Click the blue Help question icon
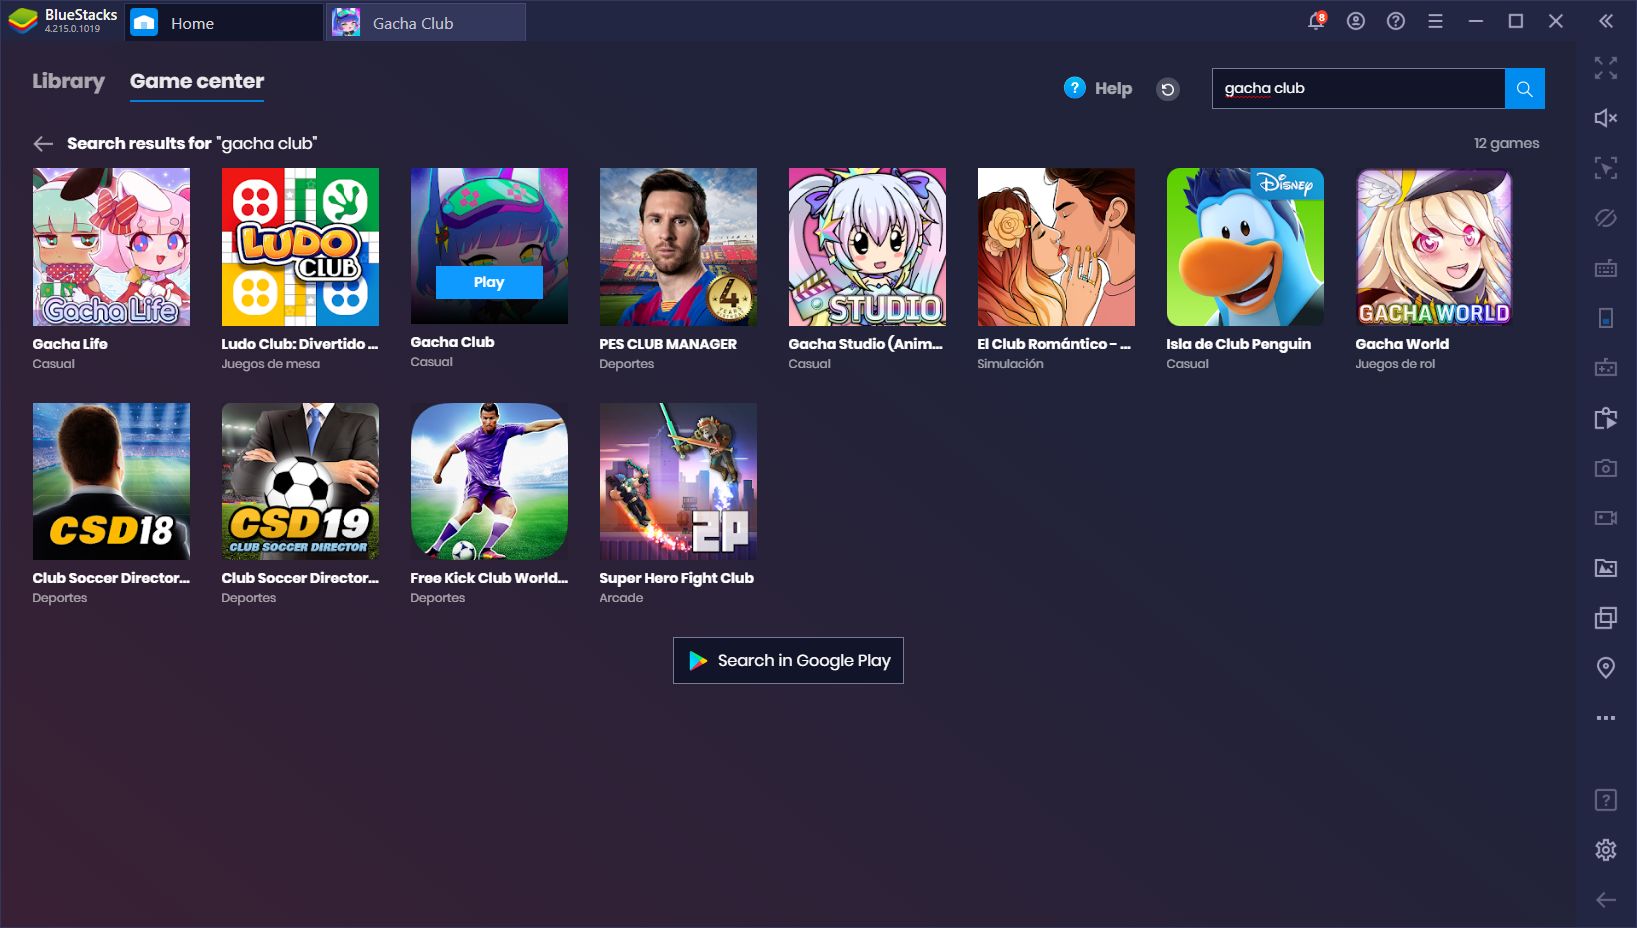The image size is (1637, 928). coord(1075,88)
